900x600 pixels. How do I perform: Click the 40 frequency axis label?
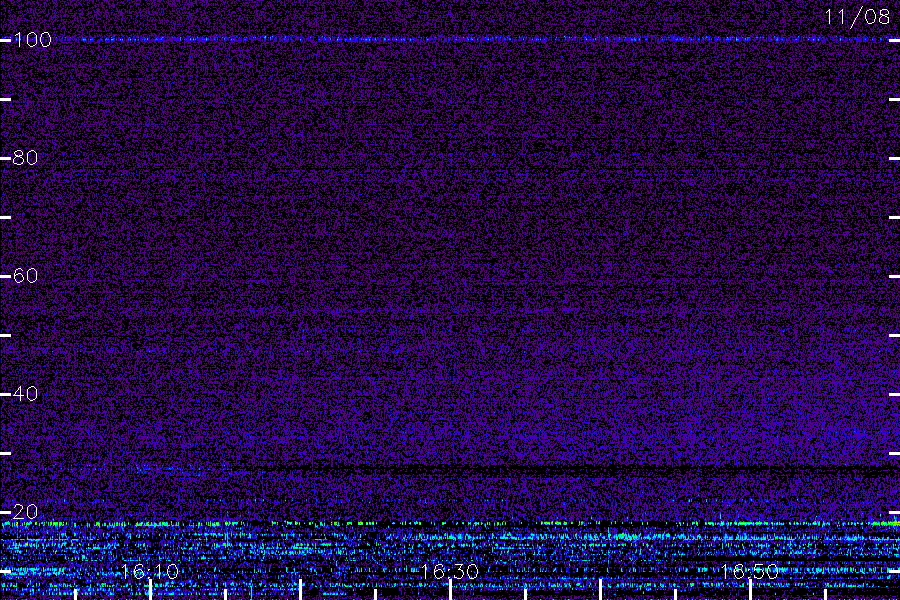coord(25,393)
